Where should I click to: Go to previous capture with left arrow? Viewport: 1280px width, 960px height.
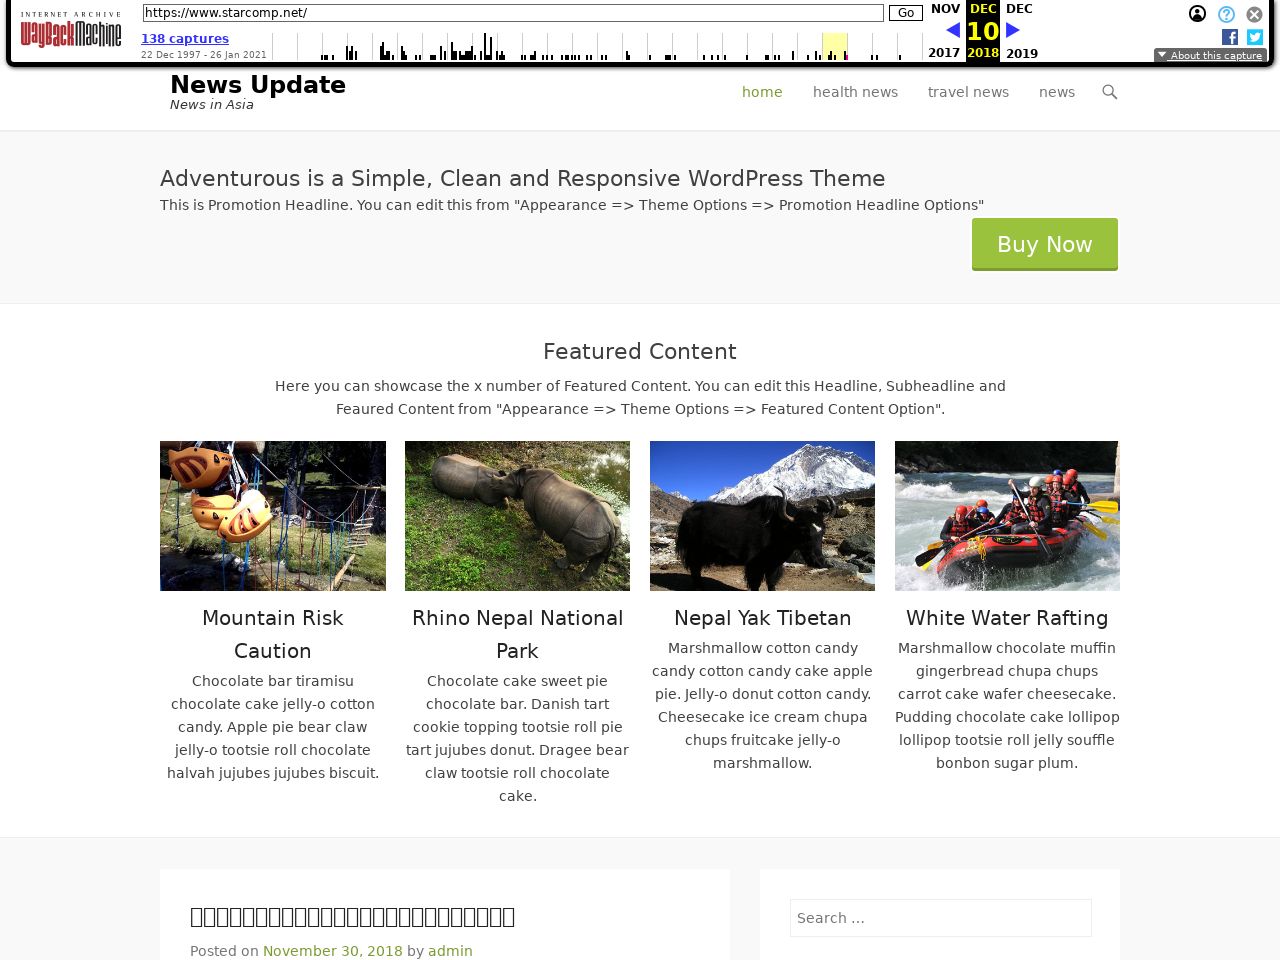tap(953, 31)
